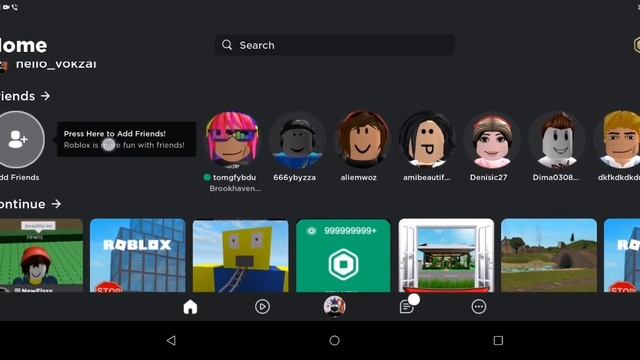The width and height of the screenshot is (640, 360).
Task: Open the yellow block character game card
Action: [x=240, y=256]
